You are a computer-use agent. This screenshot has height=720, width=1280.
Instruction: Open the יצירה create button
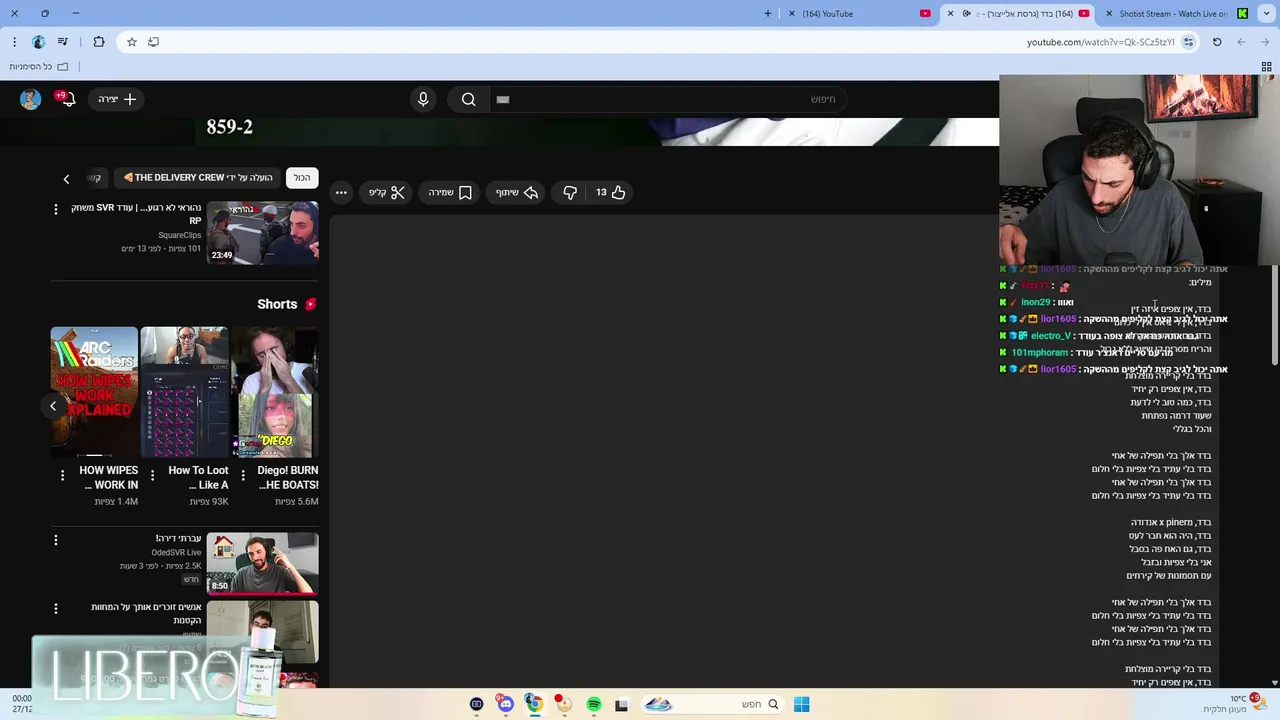coord(117,99)
